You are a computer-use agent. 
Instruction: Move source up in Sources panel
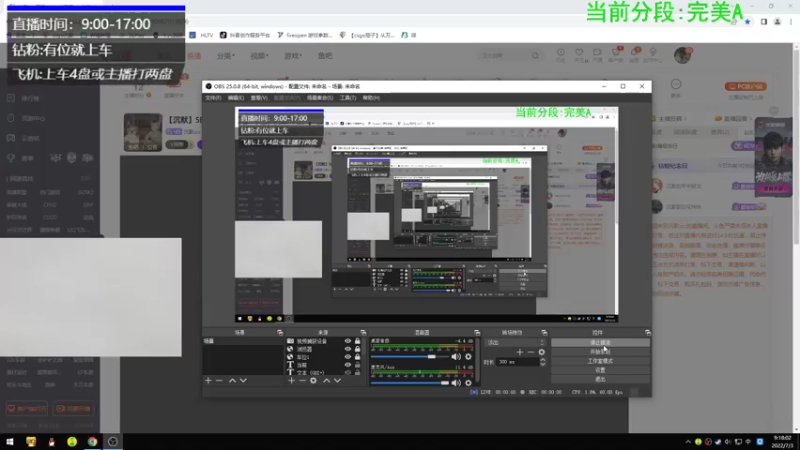click(327, 381)
